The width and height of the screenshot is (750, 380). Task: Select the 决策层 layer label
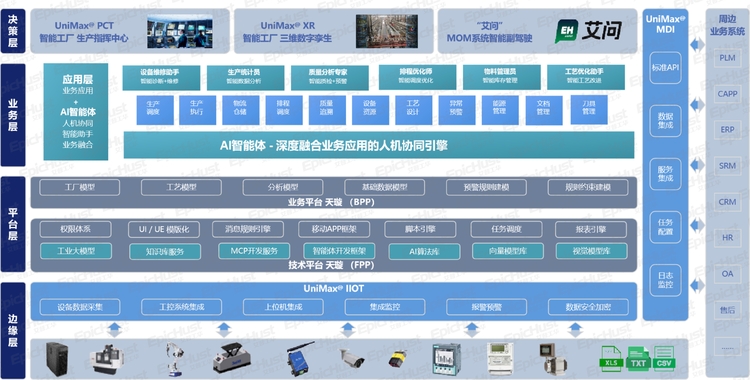pyautogui.click(x=13, y=31)
